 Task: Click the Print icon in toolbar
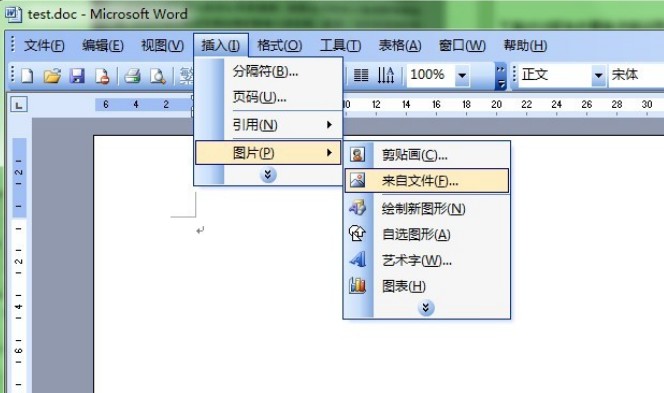[133, 76]
